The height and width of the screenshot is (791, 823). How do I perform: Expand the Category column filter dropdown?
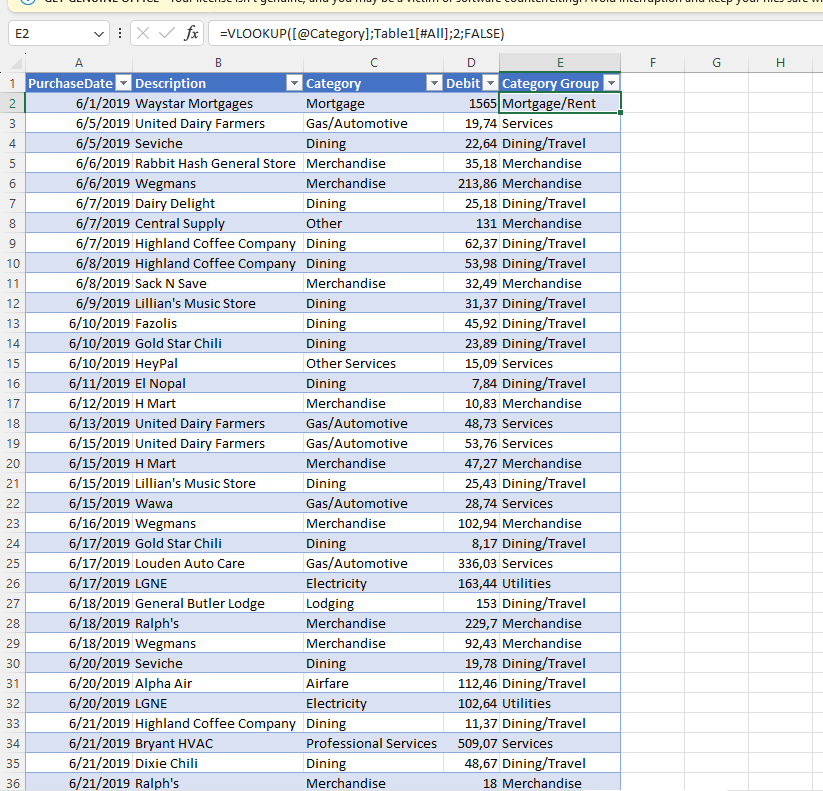point(434,83)
